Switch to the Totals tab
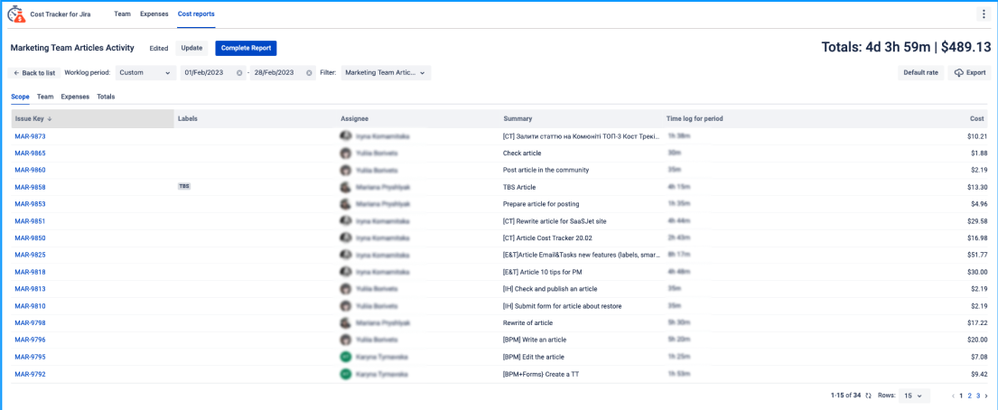 pyautogui.click(x=106, y=97)
